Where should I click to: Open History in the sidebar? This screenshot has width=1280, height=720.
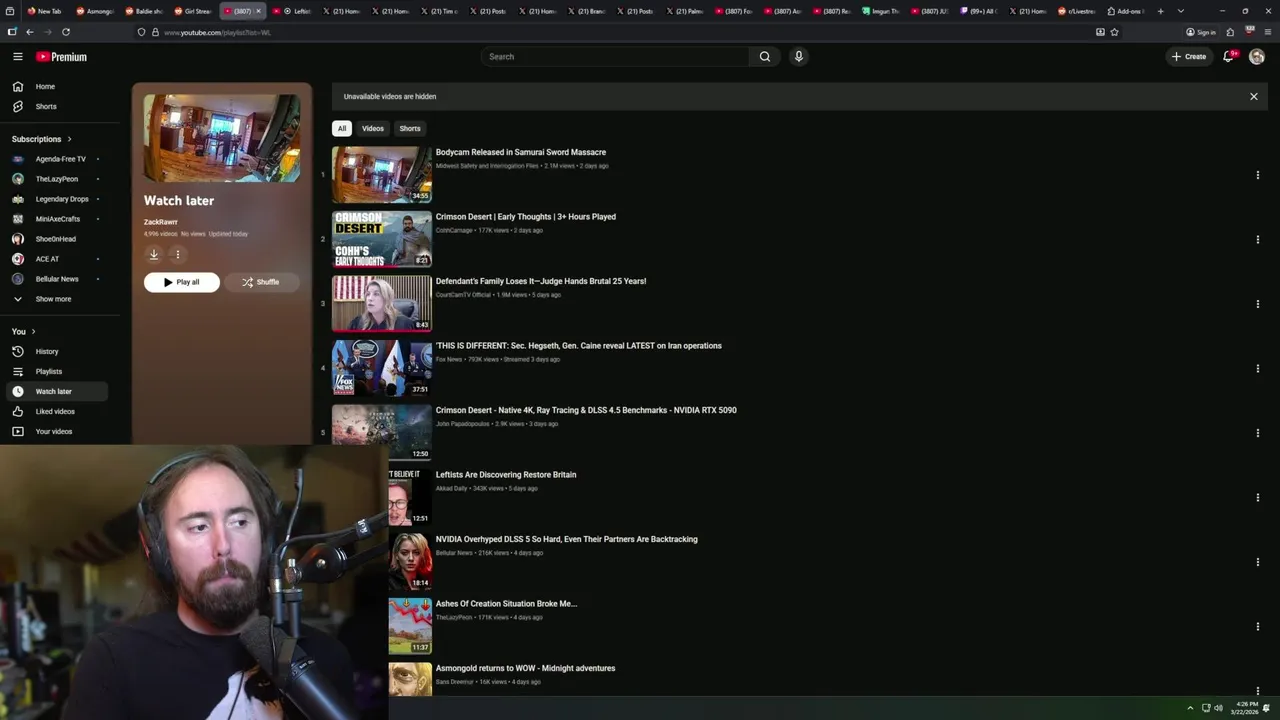pyautogui.click(x=56, y=352)
